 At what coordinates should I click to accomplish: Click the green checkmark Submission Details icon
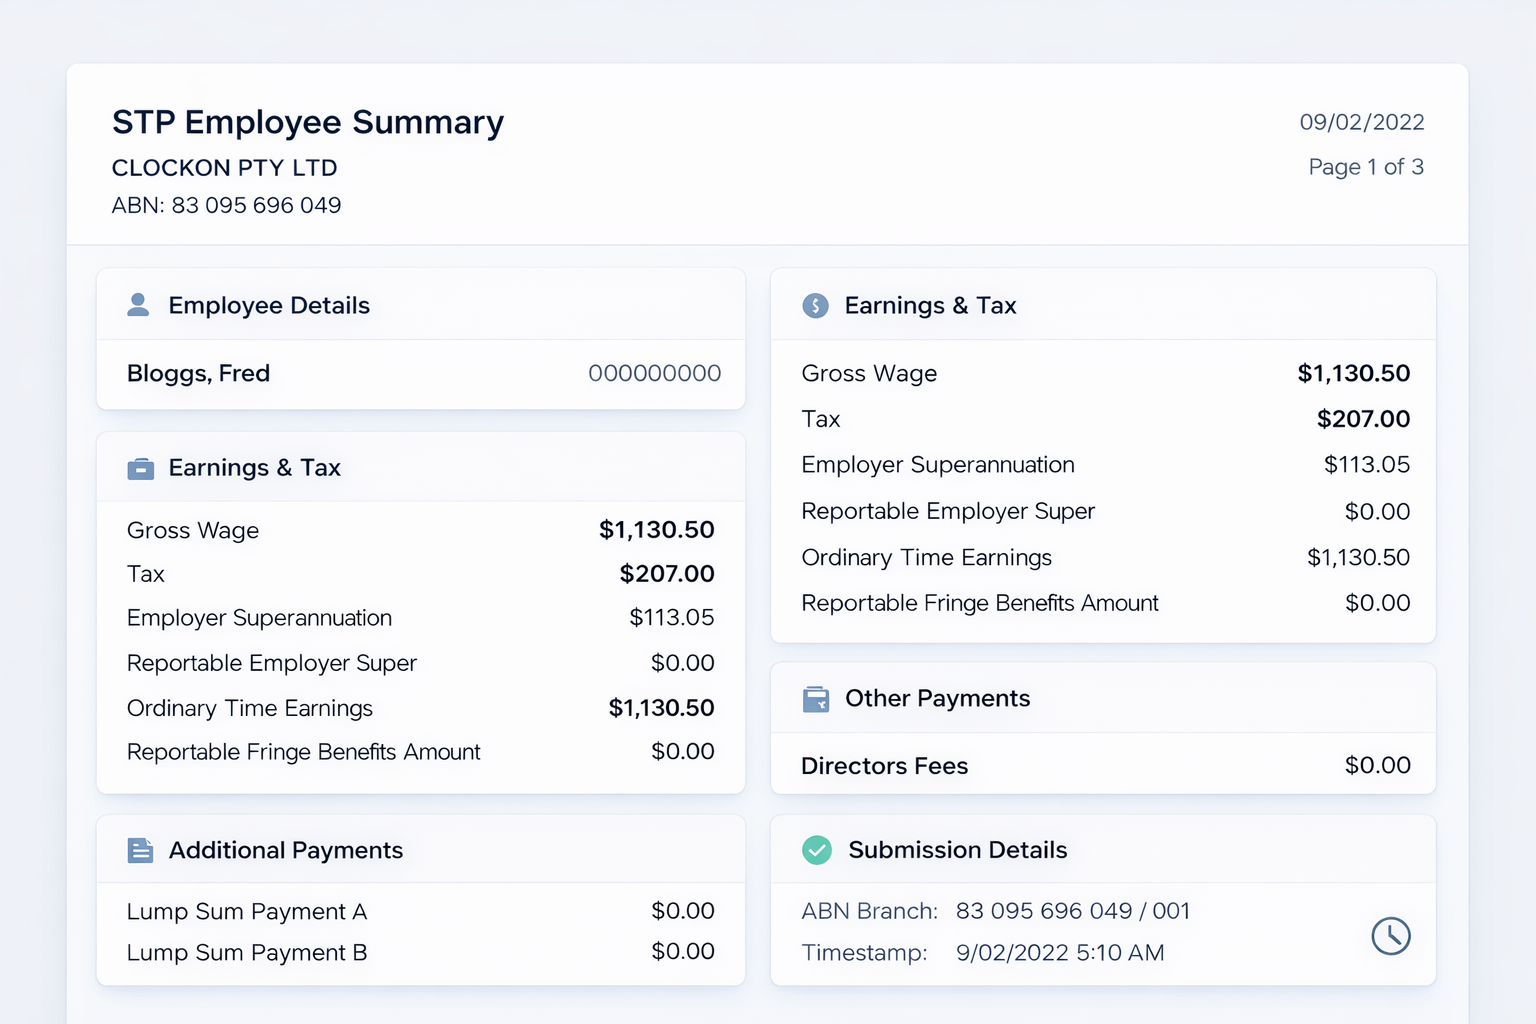(x=817, y=850)
